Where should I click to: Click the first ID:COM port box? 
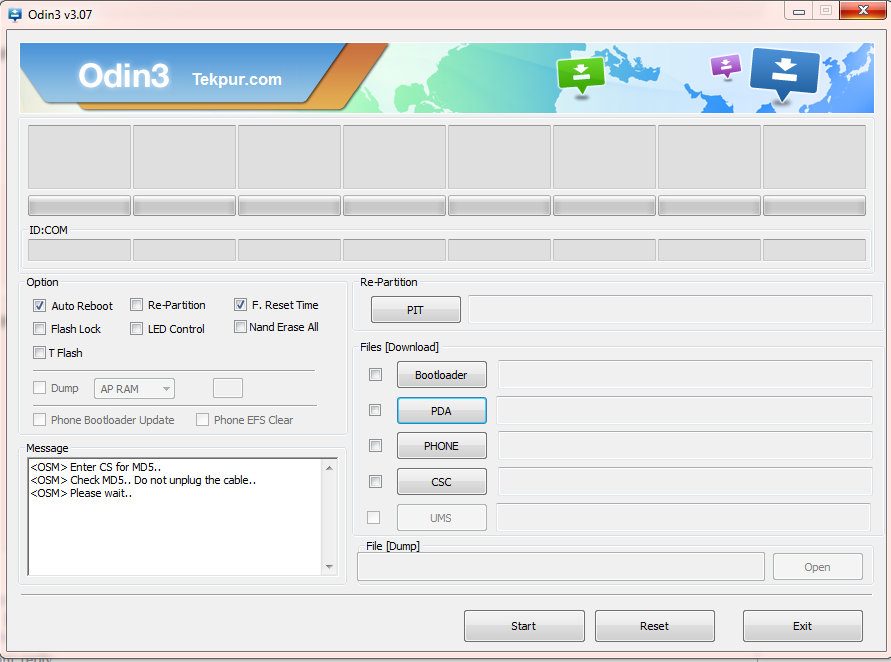pos(80,250)
